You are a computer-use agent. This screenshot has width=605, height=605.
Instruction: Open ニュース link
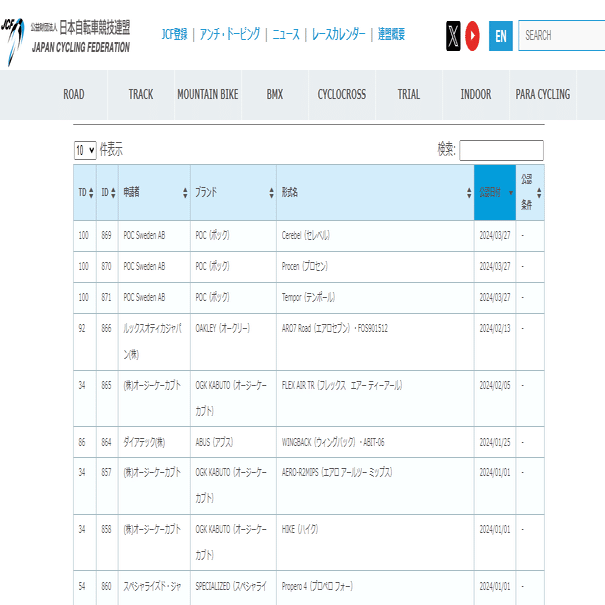click(x=286, y=34)
